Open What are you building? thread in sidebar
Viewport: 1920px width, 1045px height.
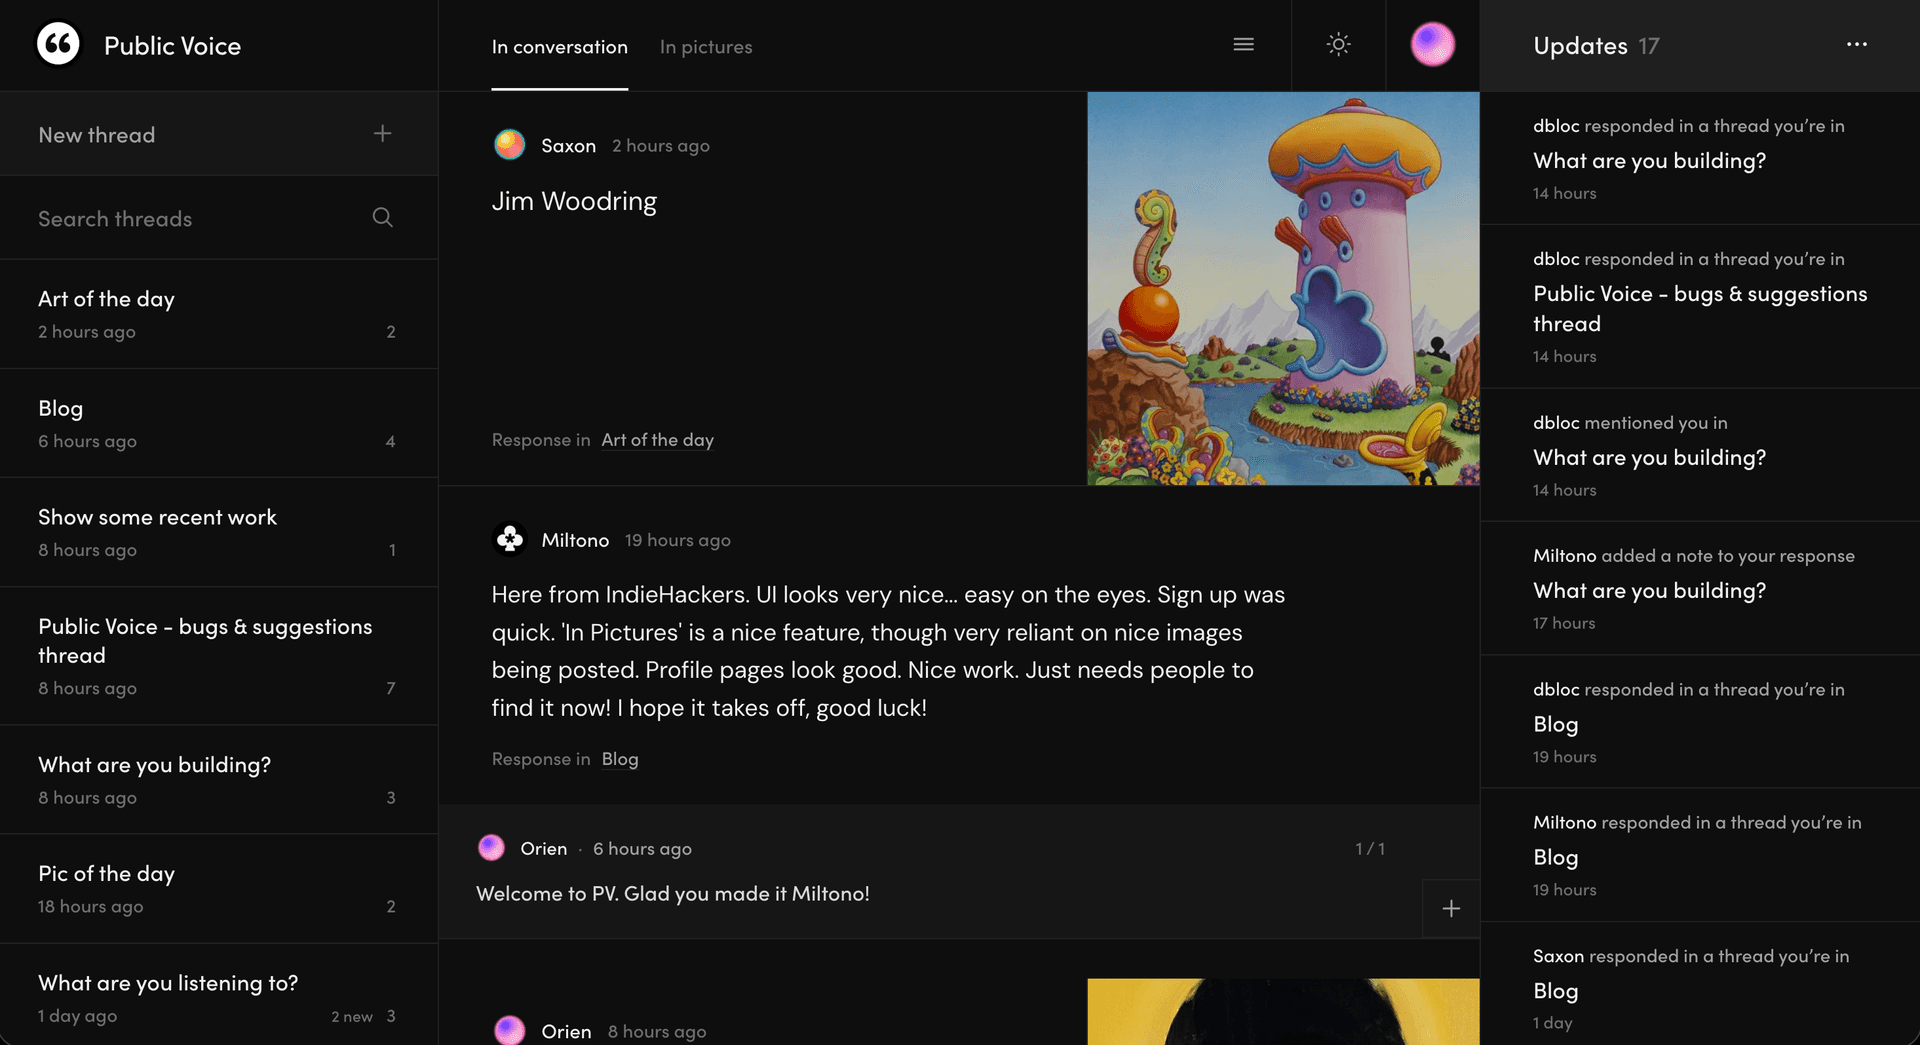click(x=218, y=780)
